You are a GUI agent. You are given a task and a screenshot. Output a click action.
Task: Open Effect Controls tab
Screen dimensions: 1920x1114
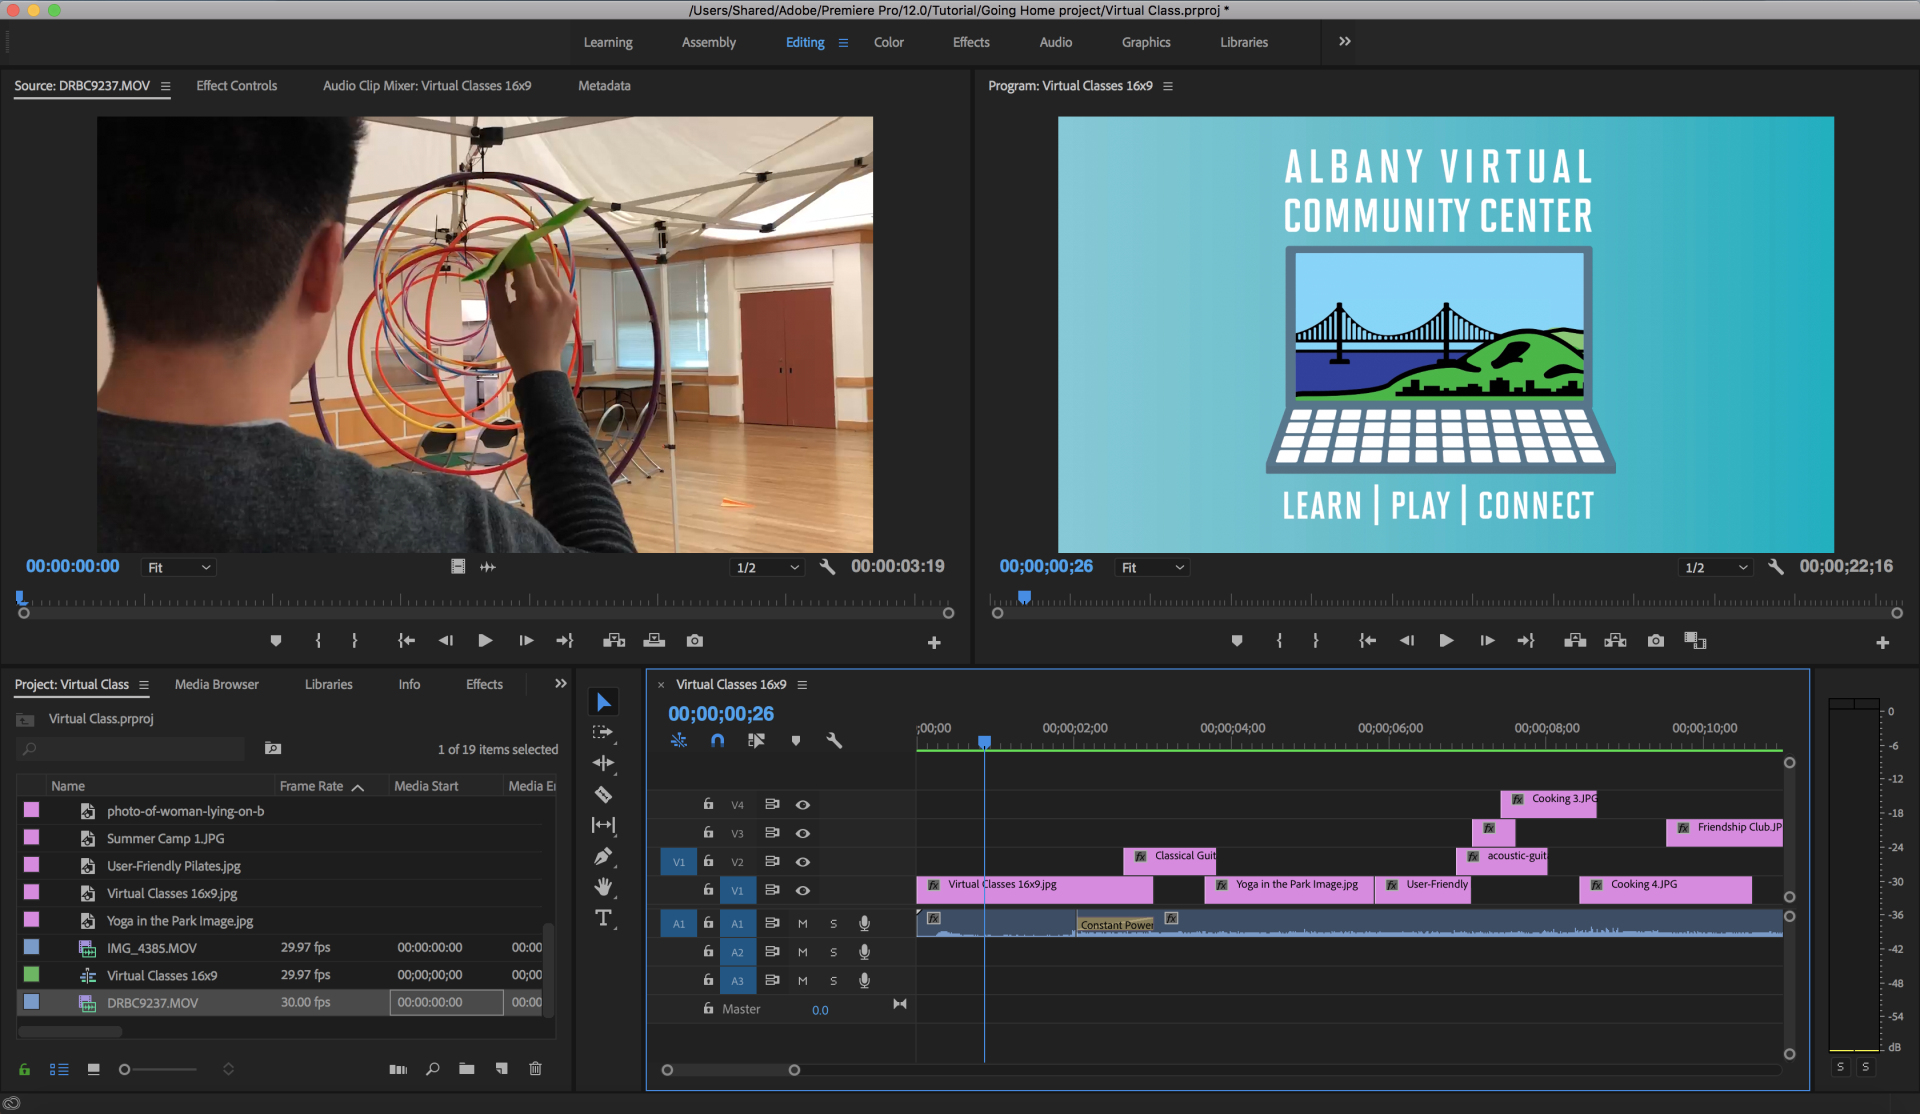click(x=236, y=86)
